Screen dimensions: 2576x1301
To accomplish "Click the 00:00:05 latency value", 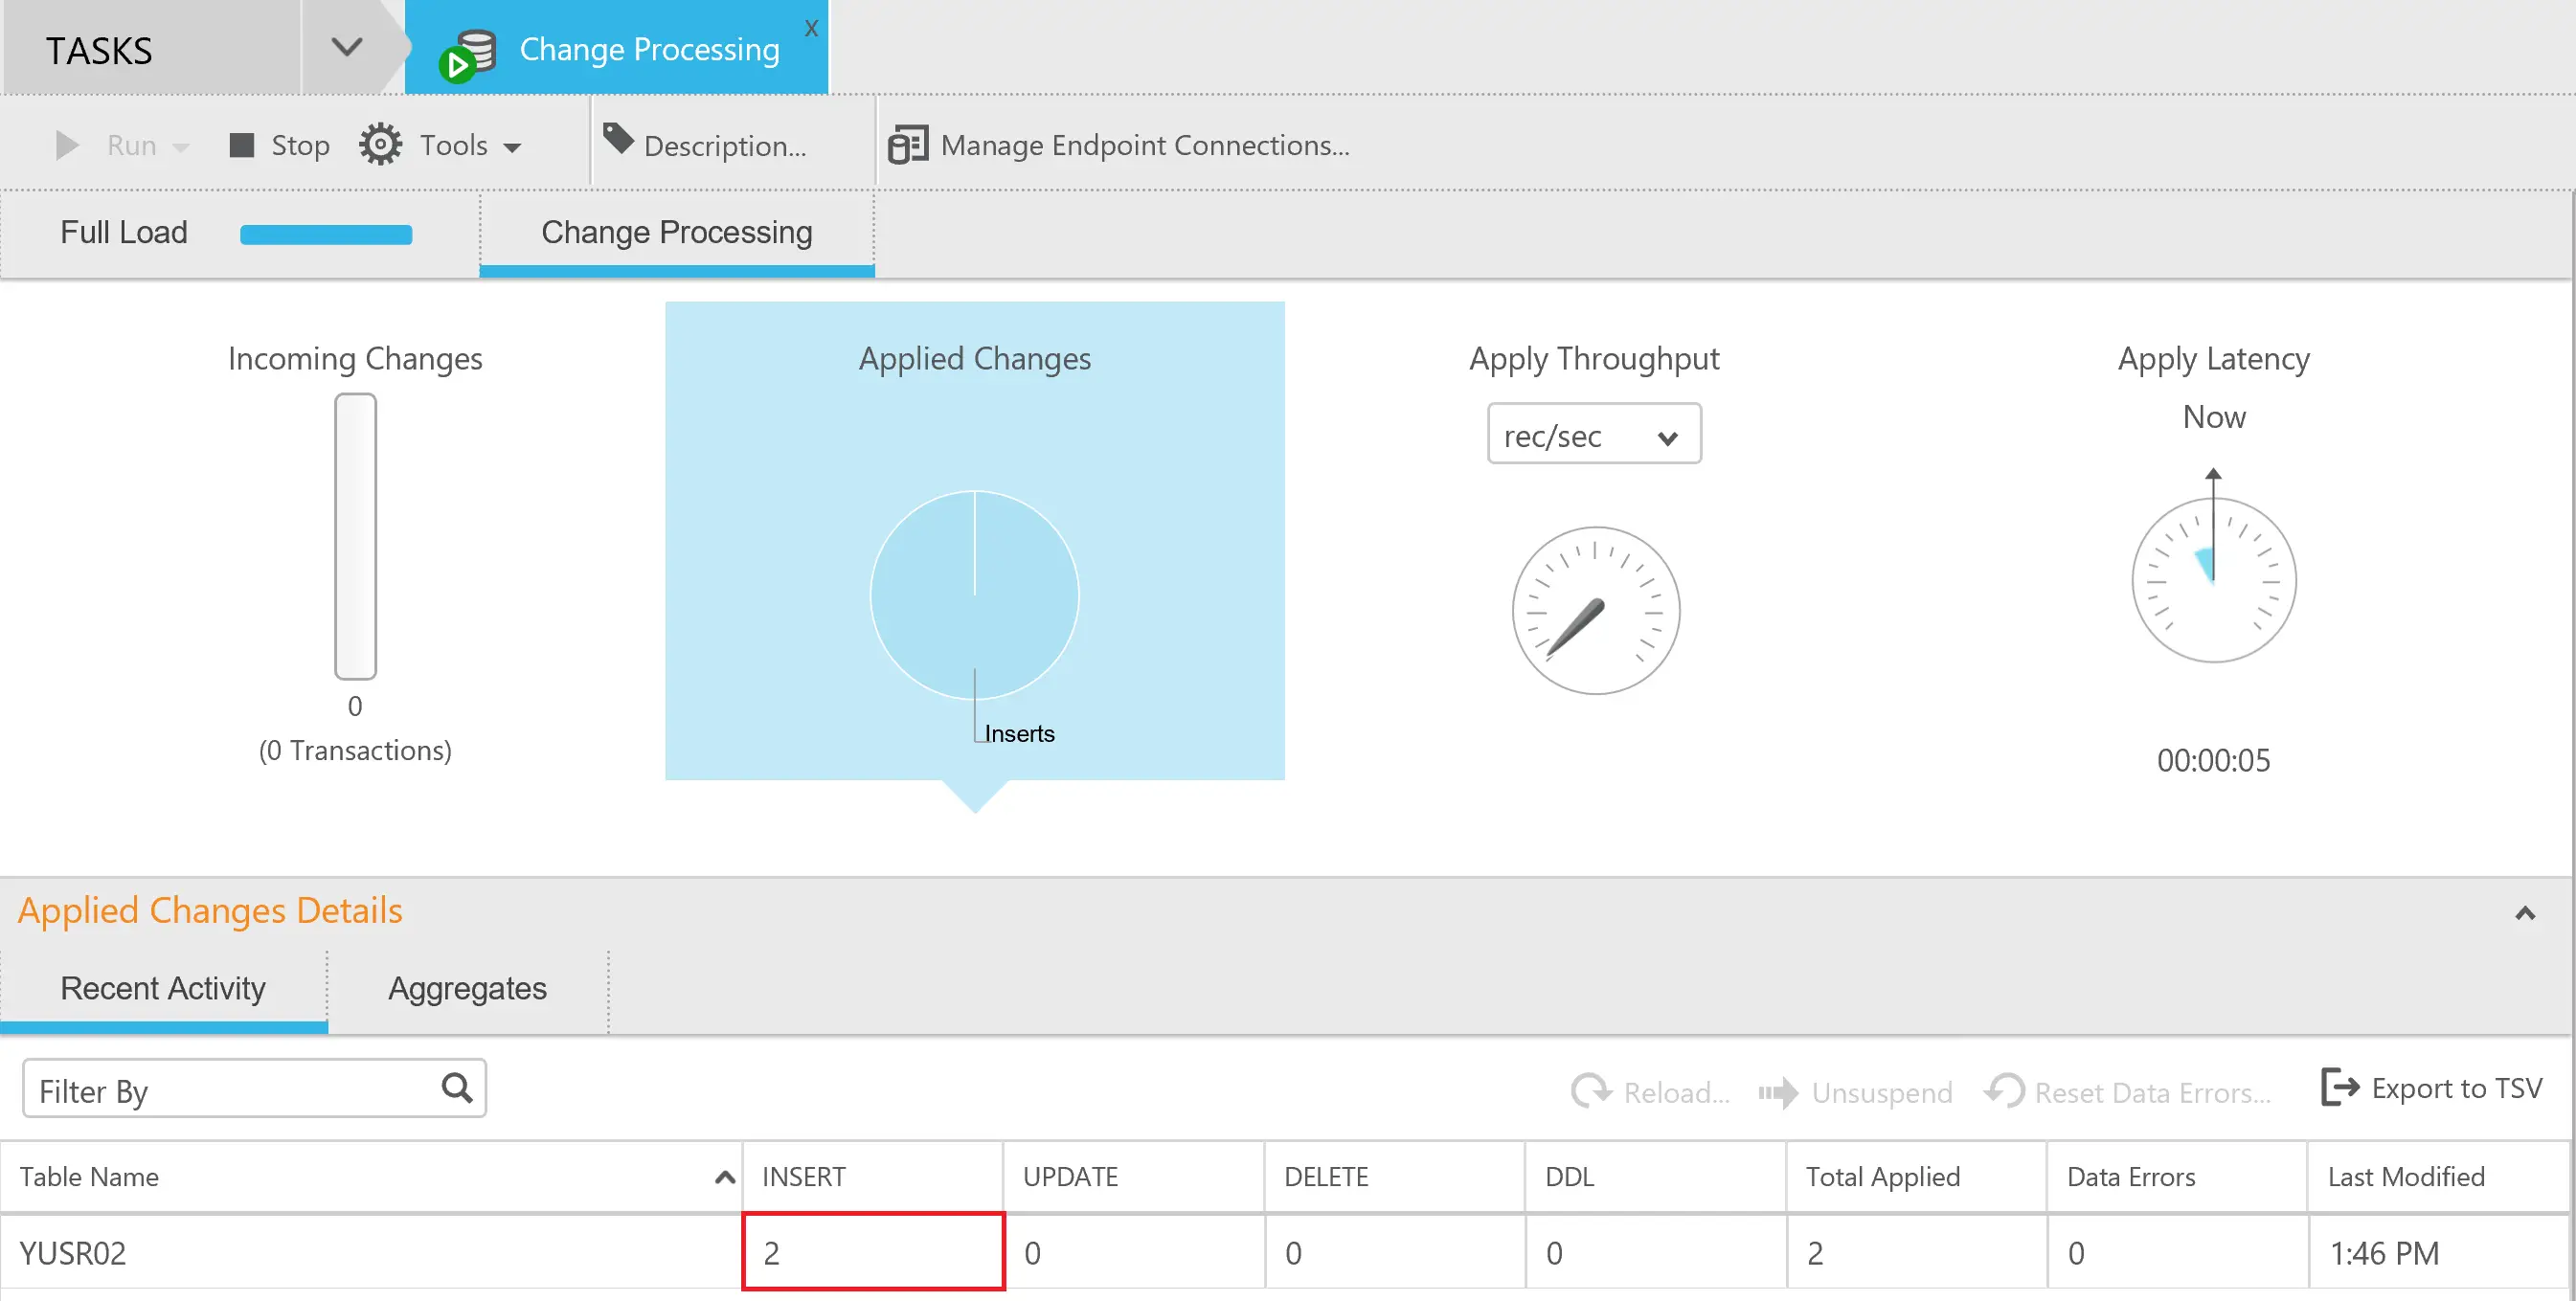I will point(2213,760).
